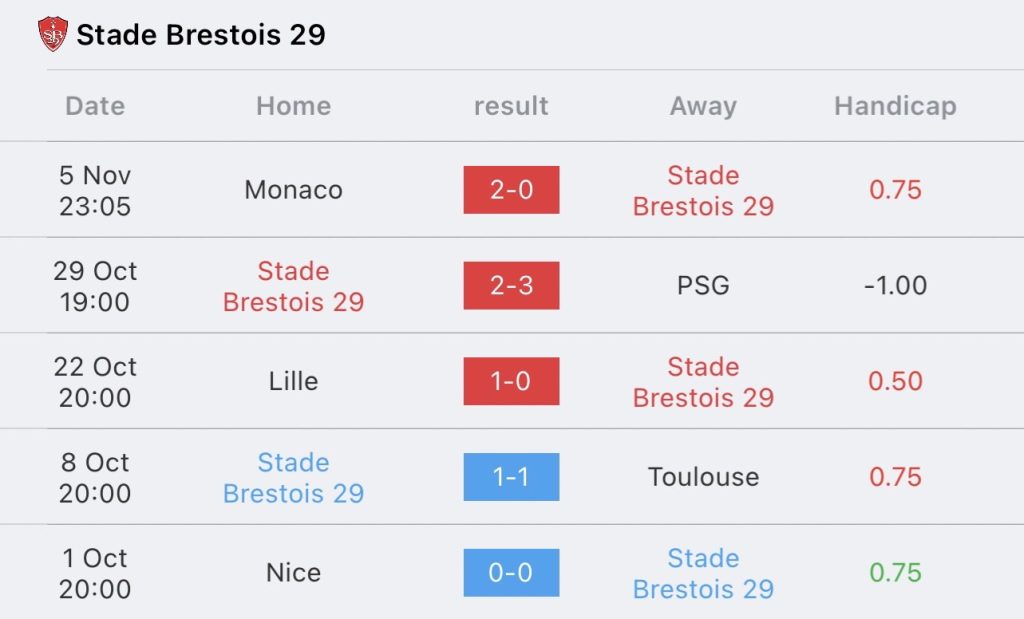Viewport: 1024px width, 619px height.
Task: Open the red 2-3 result badge
Action: pos(511,285)
